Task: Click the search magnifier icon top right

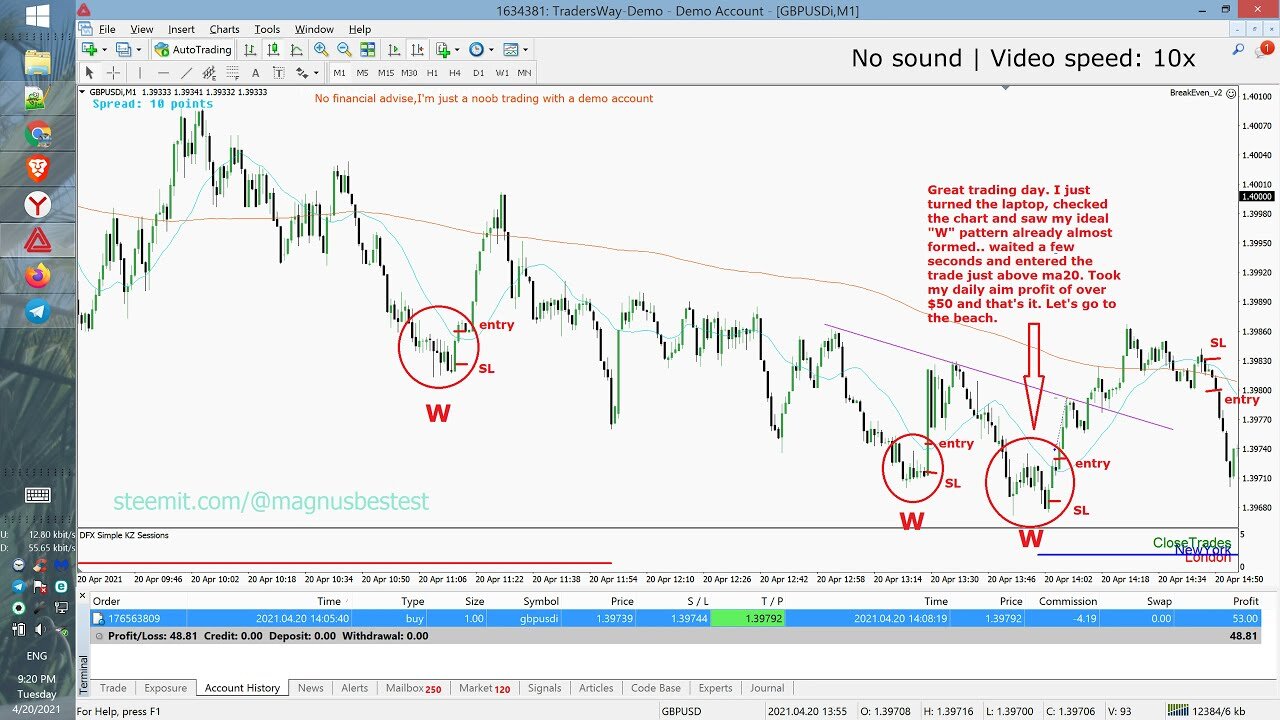Action: point(1239,49)
